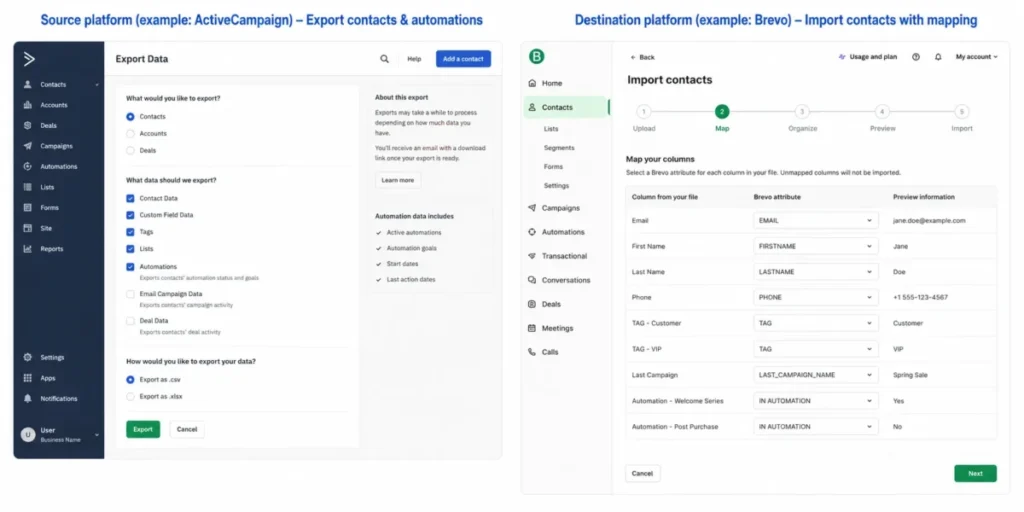Open Segments submenu item in Brevo
Screen dimensions: 1024x512
point(559,148)
